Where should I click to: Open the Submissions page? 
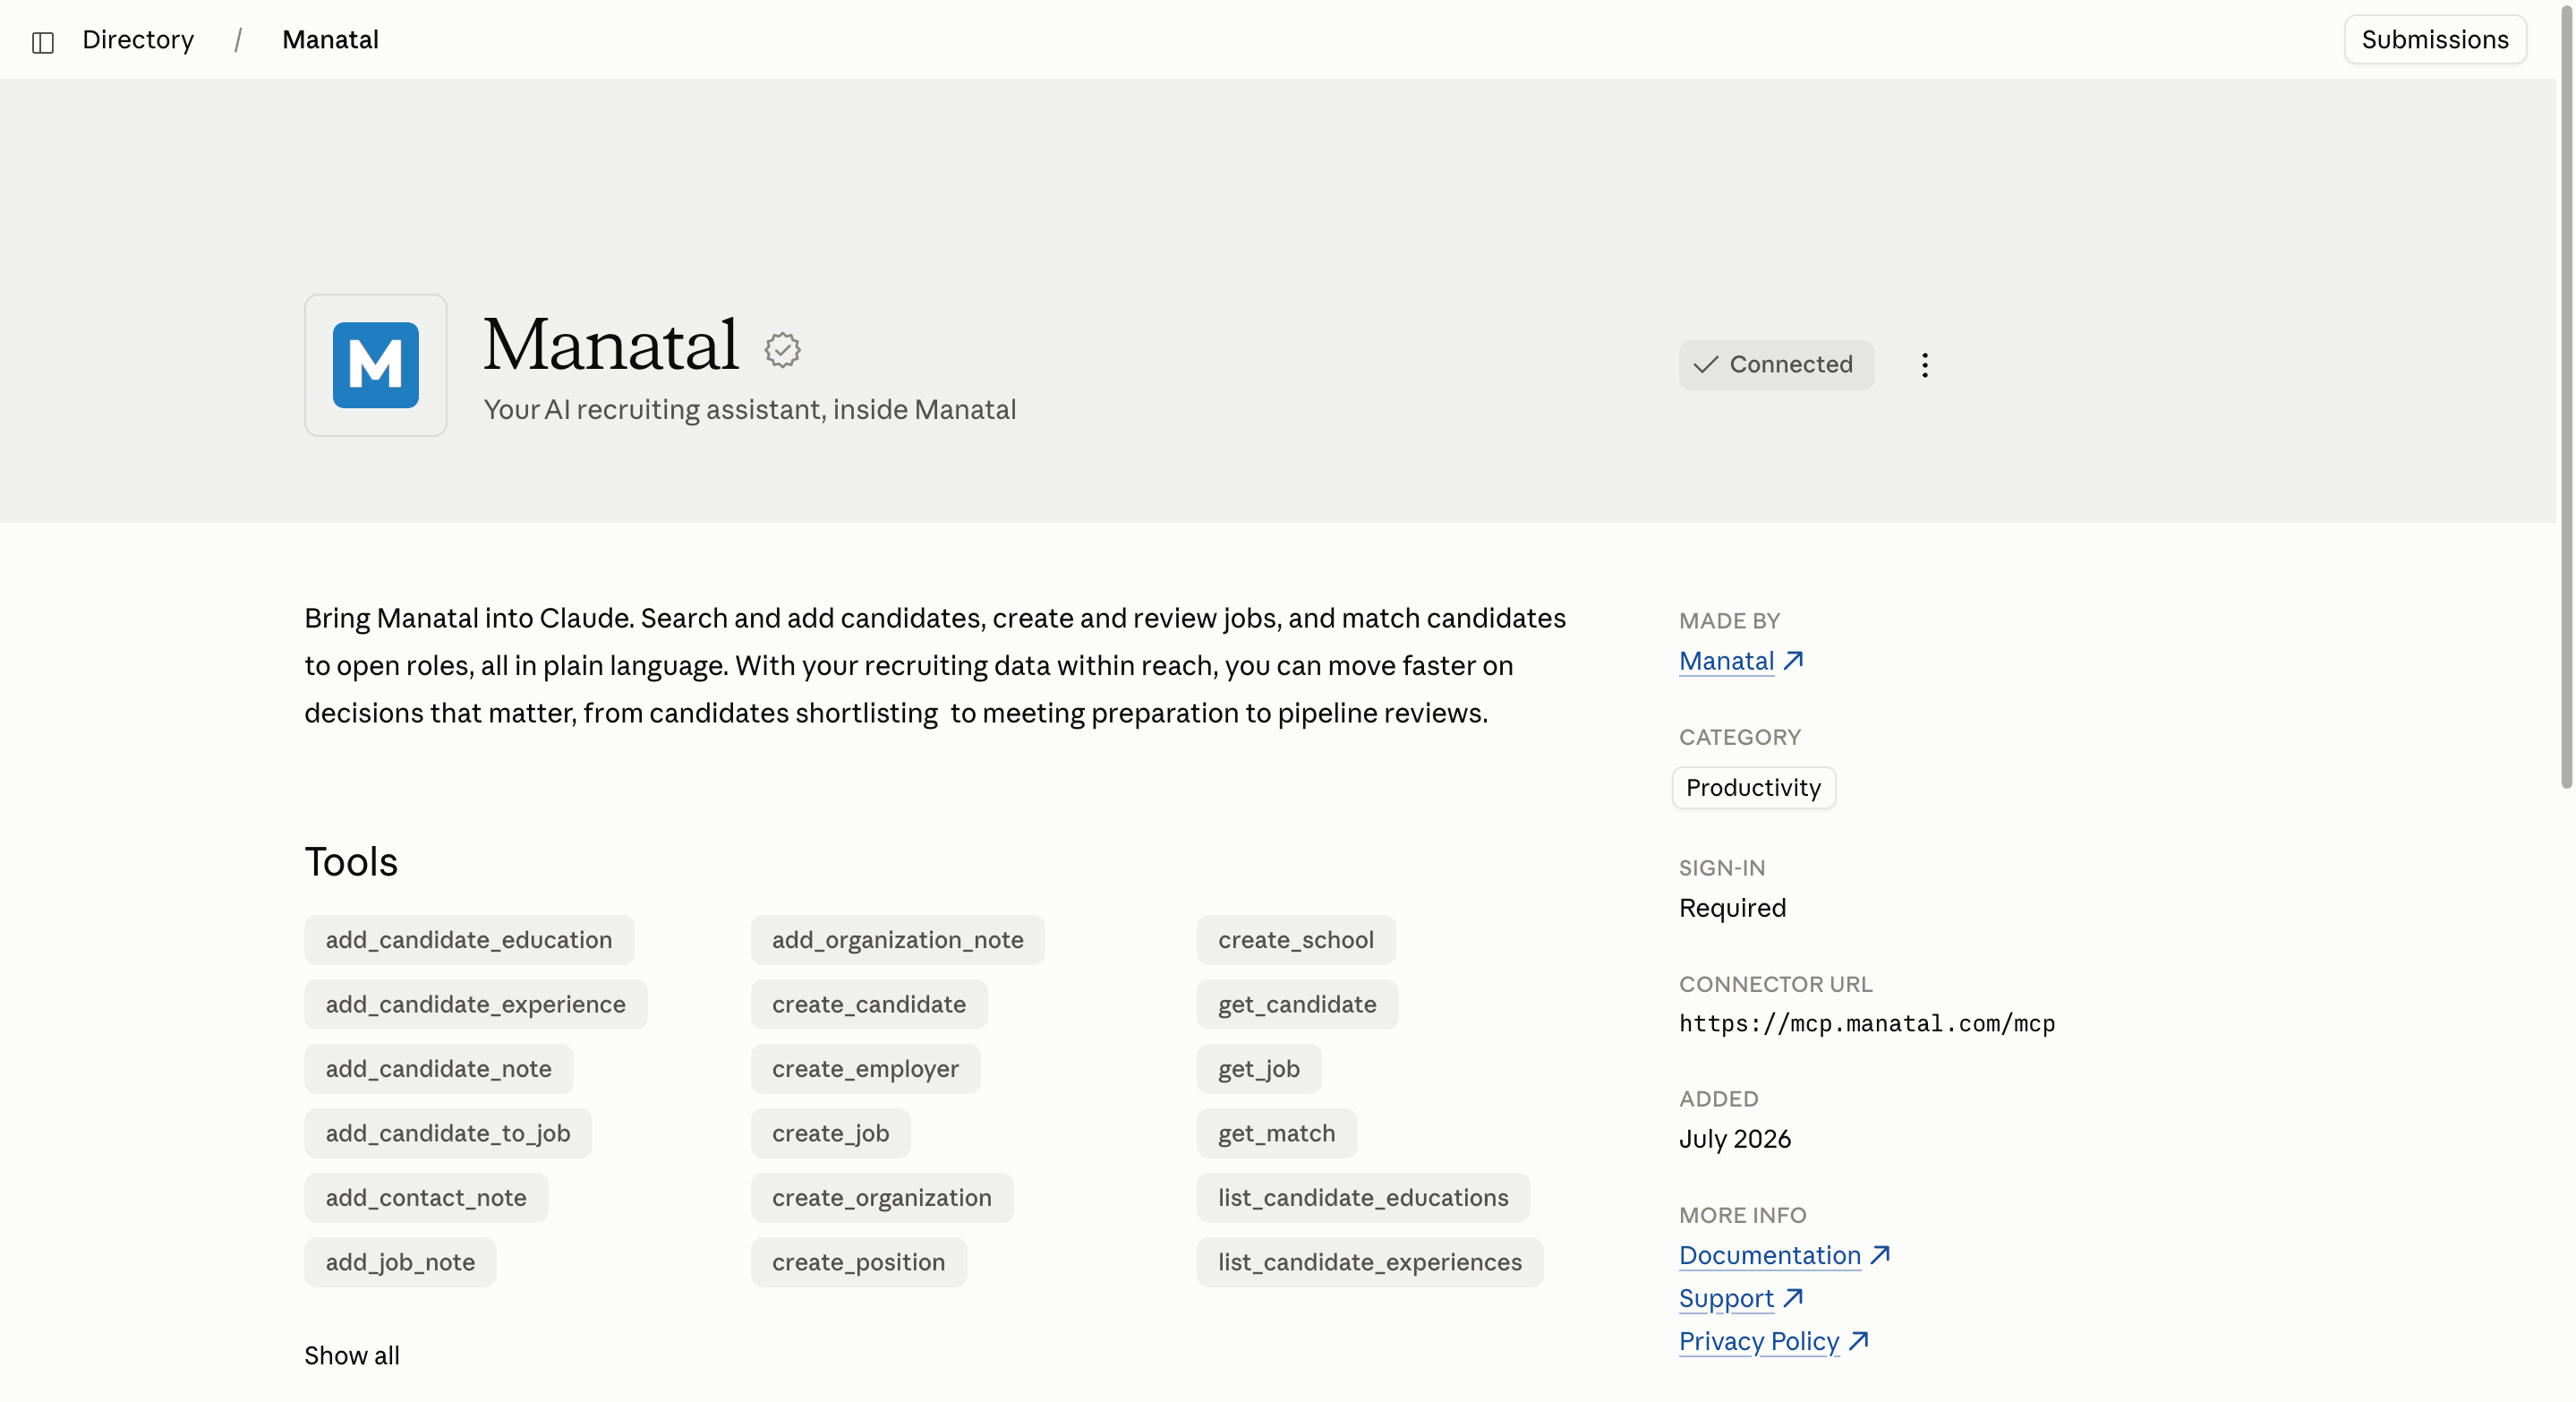point(2434,40)
